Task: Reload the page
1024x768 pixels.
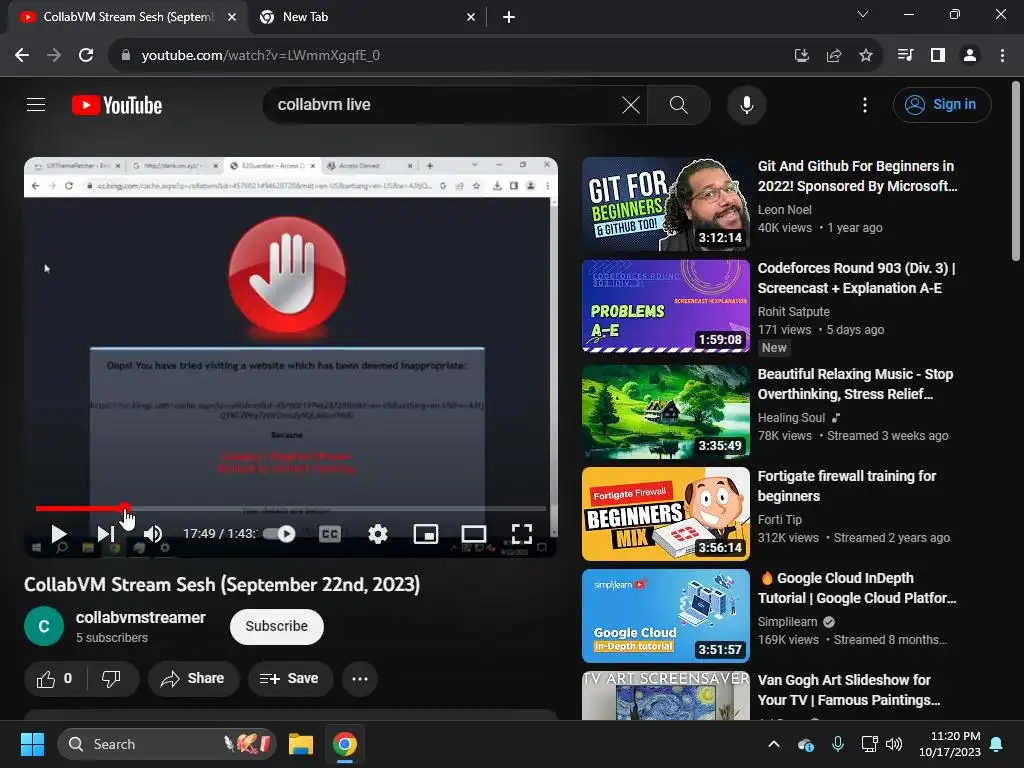Action: pyautogui.click(x=86, y=55)
